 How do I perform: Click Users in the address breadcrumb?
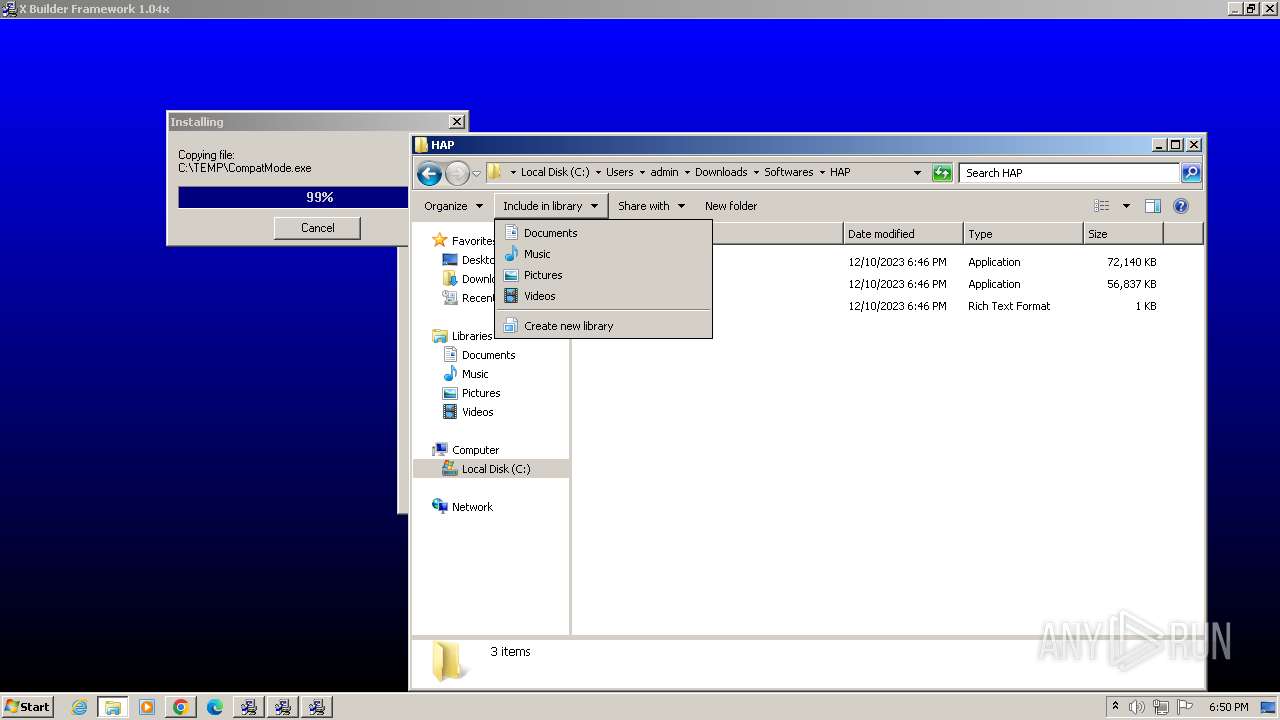click(x=619, y=172)
